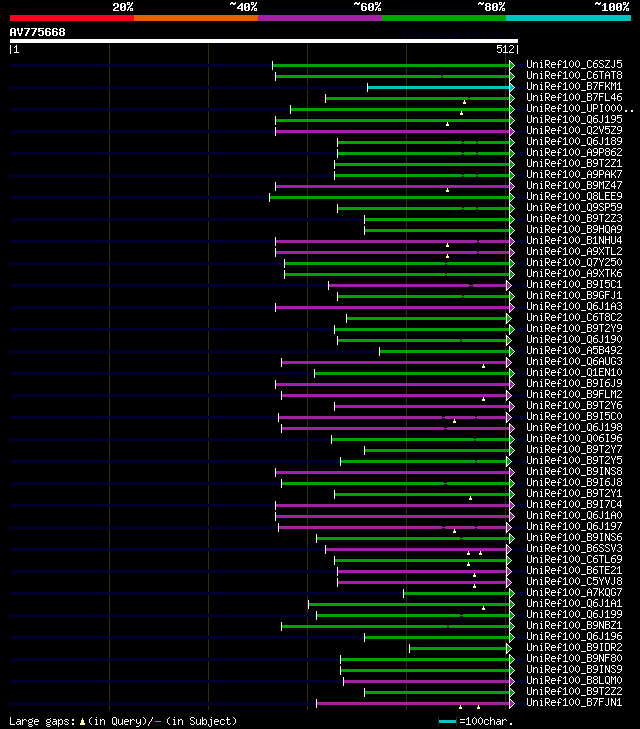Click the UniRef100_A9PAK7 label
640x729 pixels.
click(x=574, y=174)
